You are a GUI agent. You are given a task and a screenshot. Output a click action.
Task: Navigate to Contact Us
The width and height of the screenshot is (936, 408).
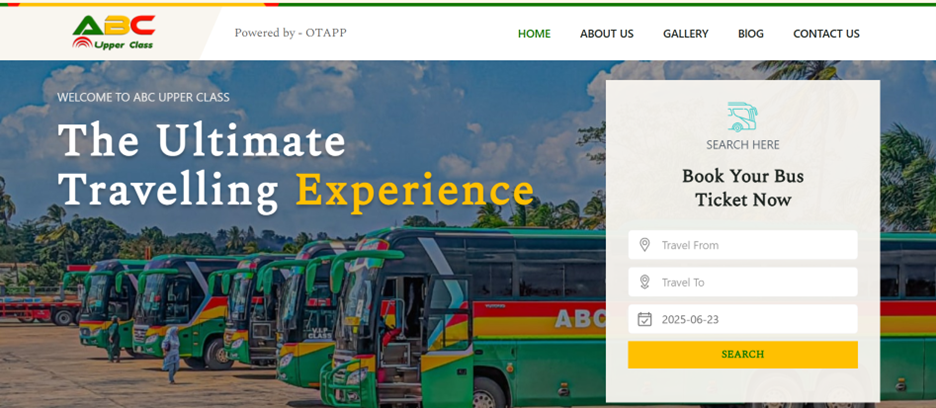[x=826, y=34]
